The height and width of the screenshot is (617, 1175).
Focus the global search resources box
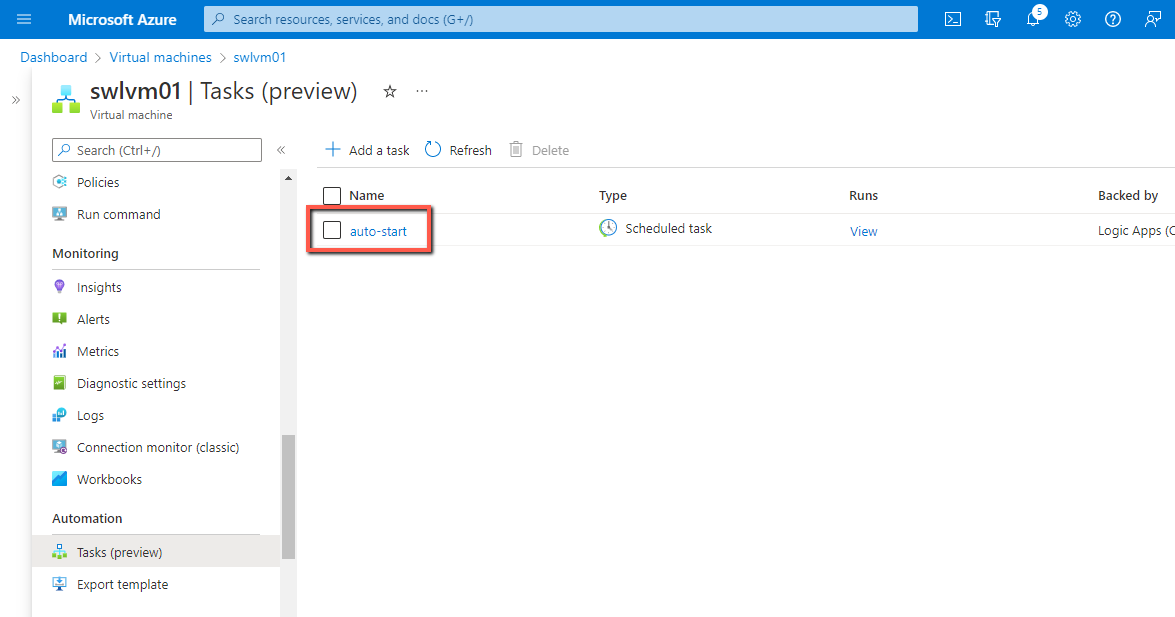tap(561, 19)
